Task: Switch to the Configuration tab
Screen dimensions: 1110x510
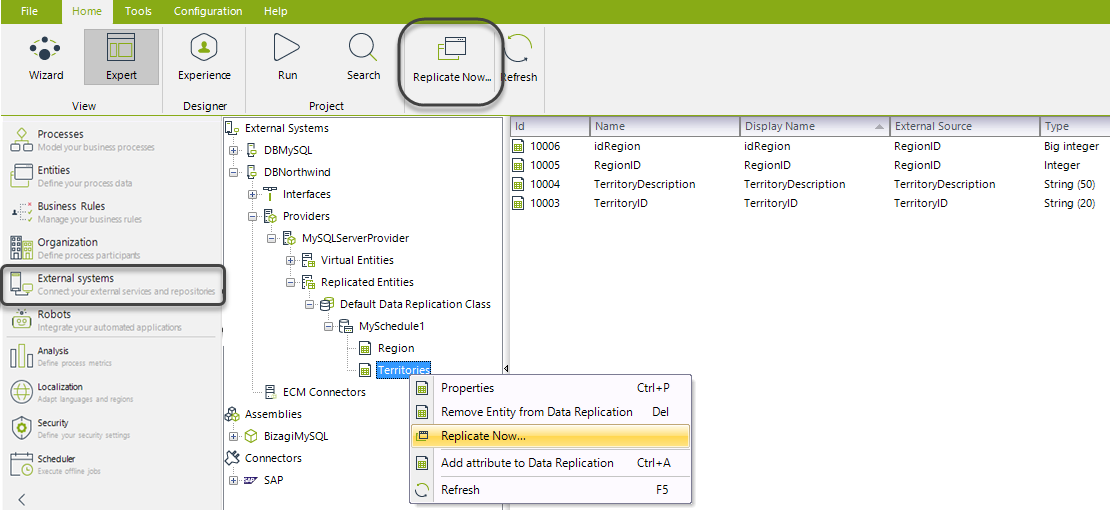Action: point(207,11)
